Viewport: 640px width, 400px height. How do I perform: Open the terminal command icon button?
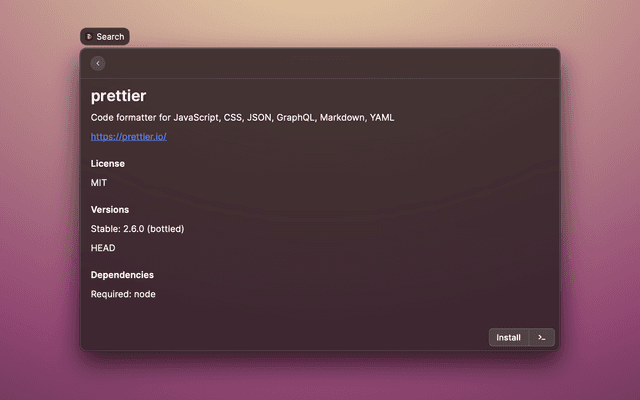coord(541,337)
